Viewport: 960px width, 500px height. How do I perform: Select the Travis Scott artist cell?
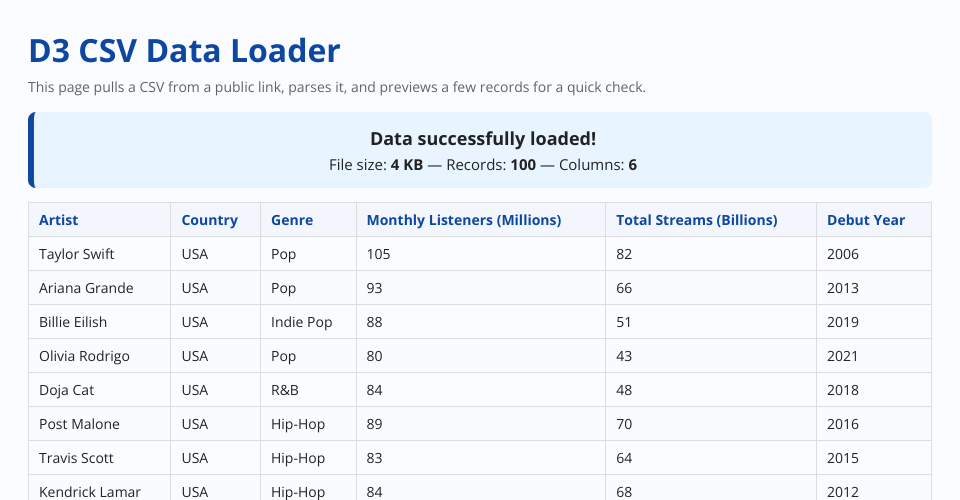tap(76, 458)
